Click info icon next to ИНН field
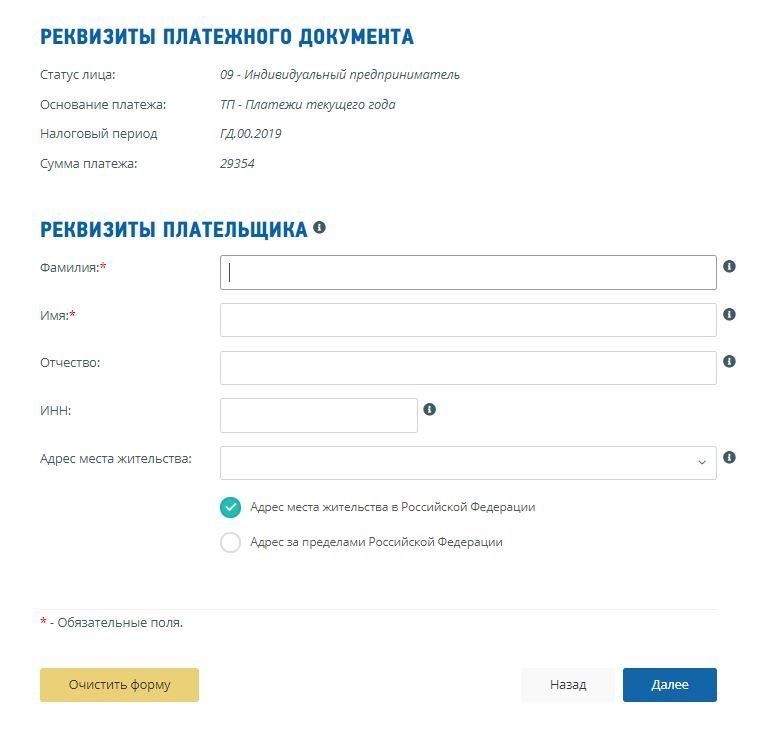Viewport: 757px width, 734px height. (429, 410)
